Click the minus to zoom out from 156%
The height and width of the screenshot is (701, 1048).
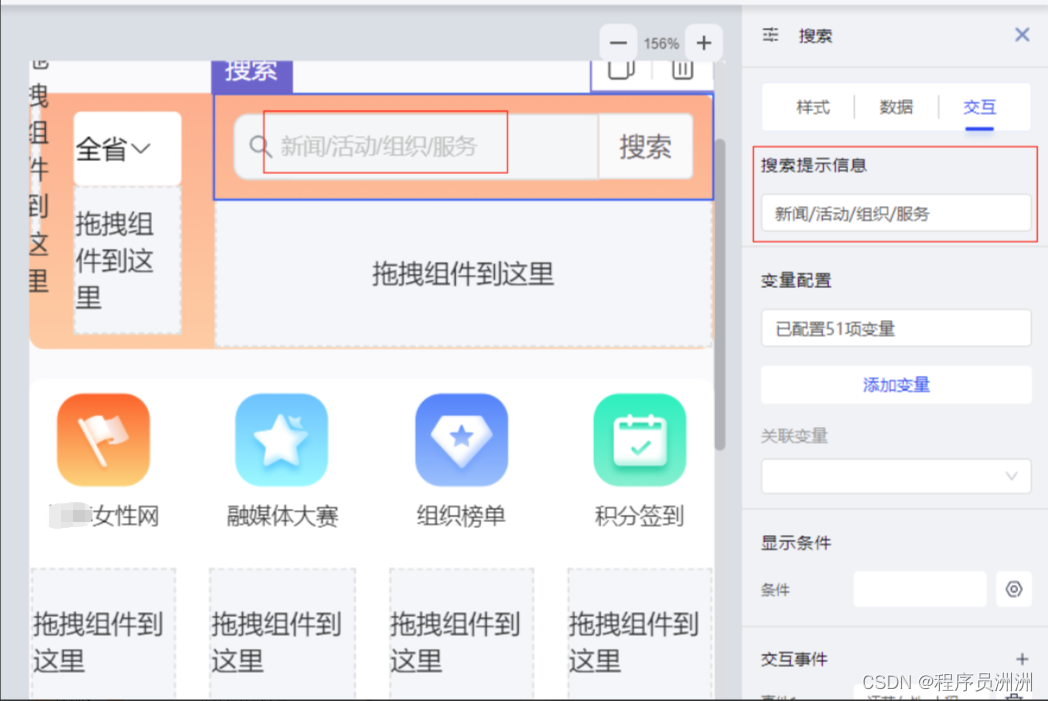618,42
